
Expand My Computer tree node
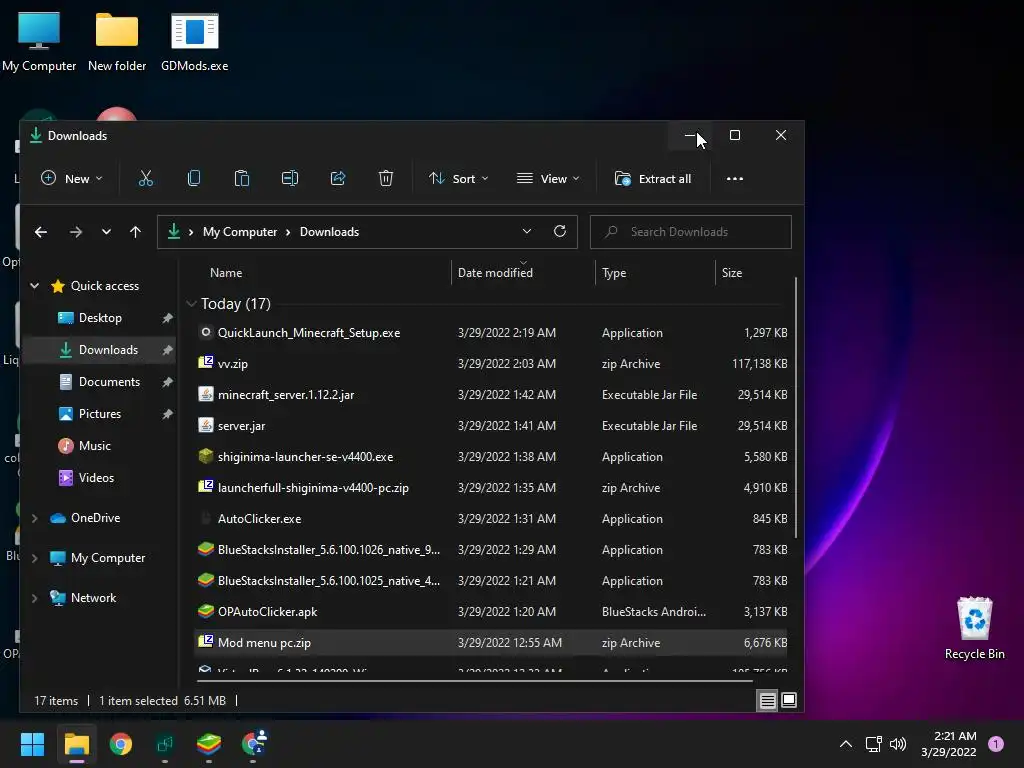[35, 558]
